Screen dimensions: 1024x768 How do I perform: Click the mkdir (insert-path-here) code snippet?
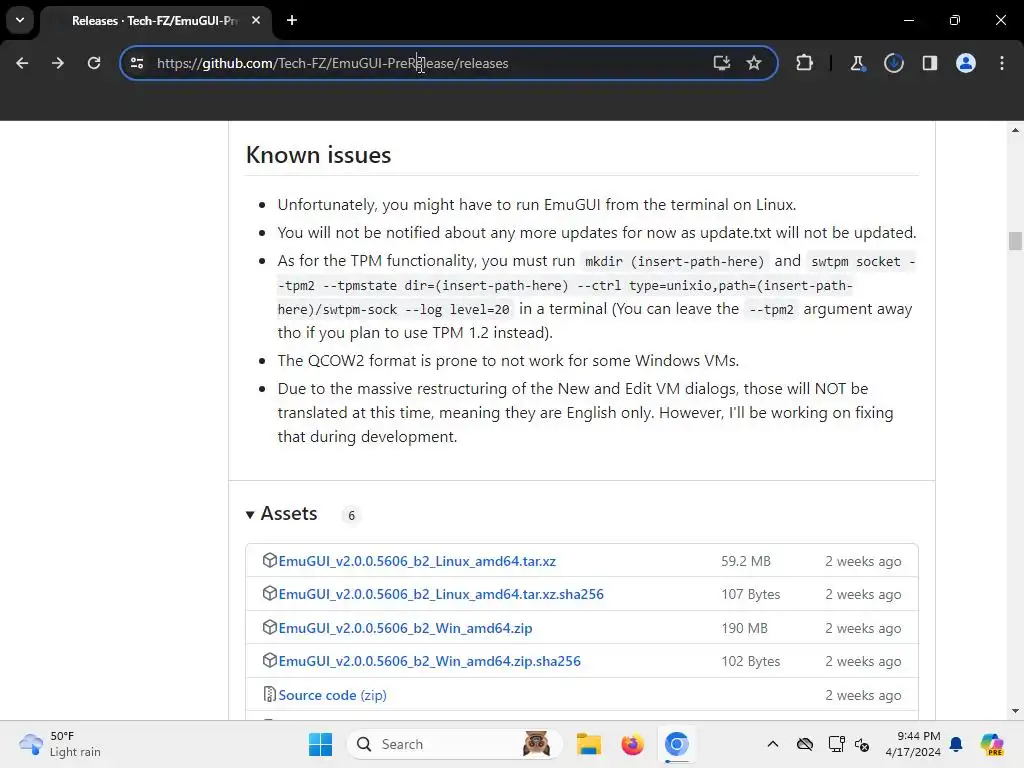coord(674,261)
